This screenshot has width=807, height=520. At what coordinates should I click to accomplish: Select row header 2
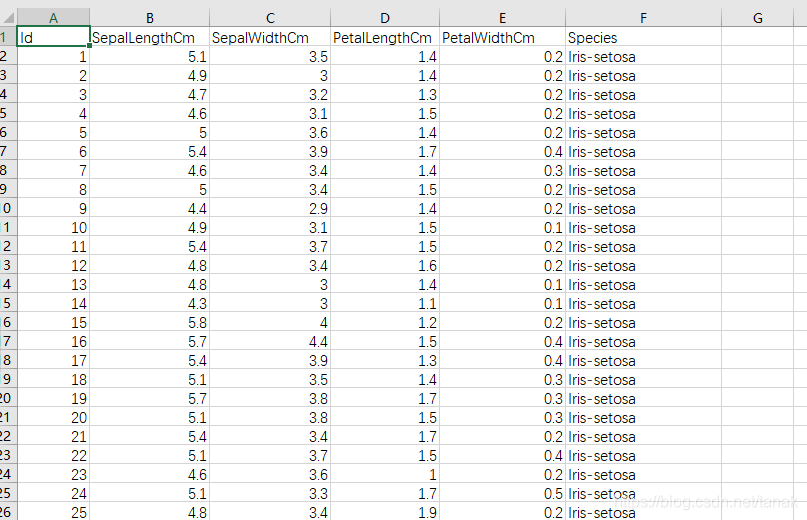[x=8, y=56]
